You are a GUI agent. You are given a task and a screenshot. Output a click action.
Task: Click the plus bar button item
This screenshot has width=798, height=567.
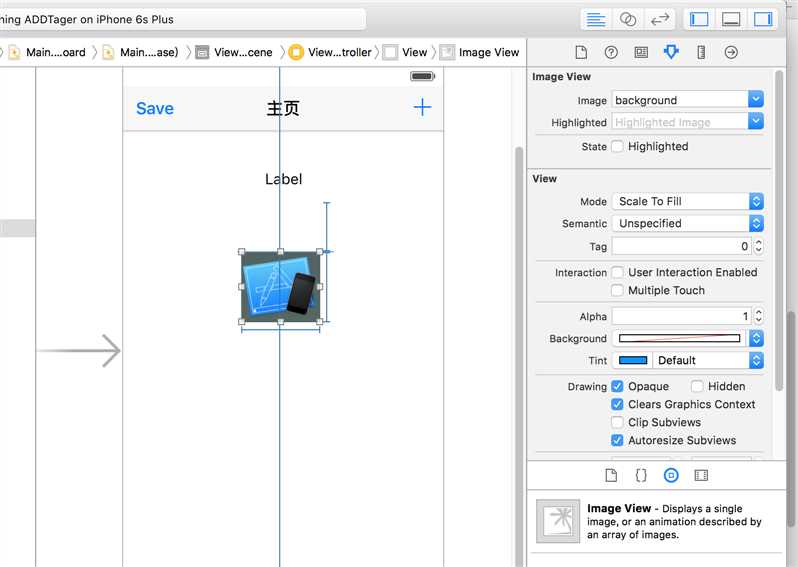(422, 107)
